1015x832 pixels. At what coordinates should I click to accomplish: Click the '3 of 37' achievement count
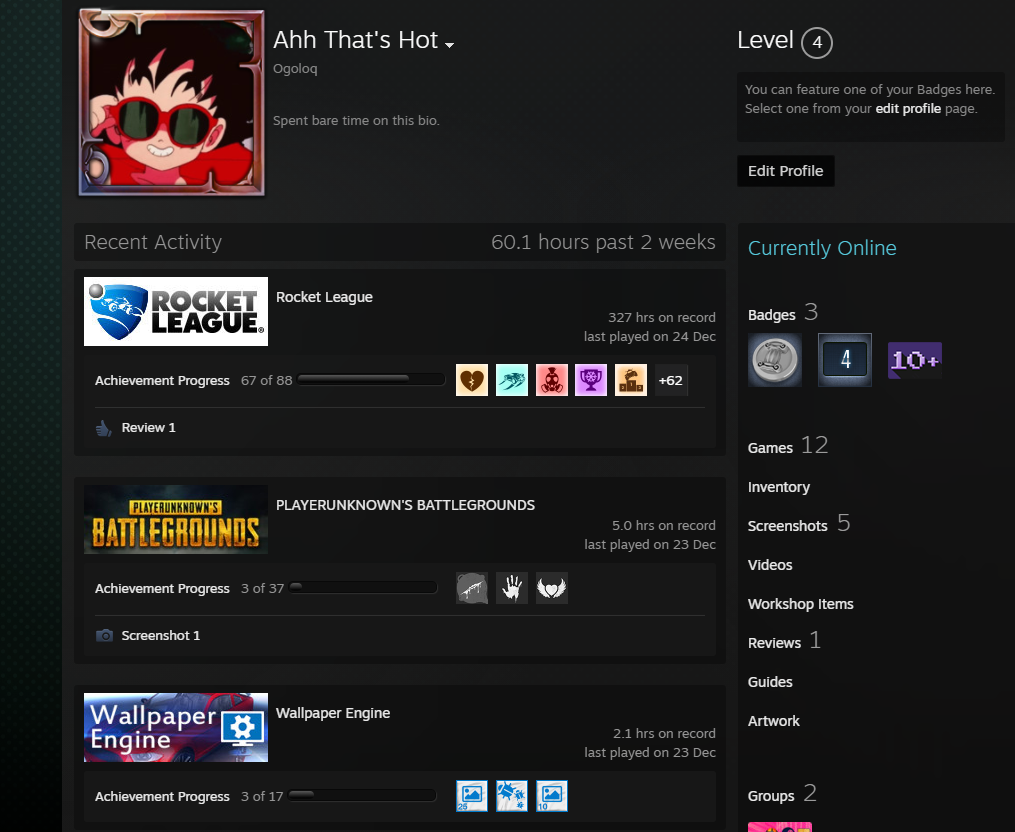(x=263, y=589)
